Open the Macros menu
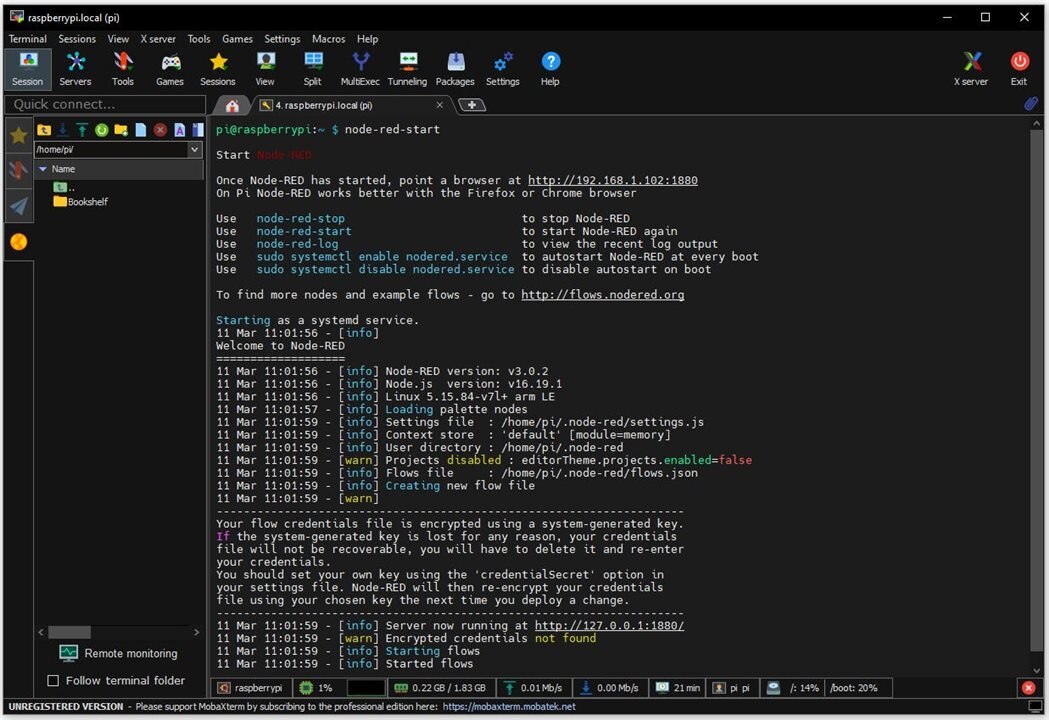Viewport: 1049px width, 720px height. pos(328,39)
